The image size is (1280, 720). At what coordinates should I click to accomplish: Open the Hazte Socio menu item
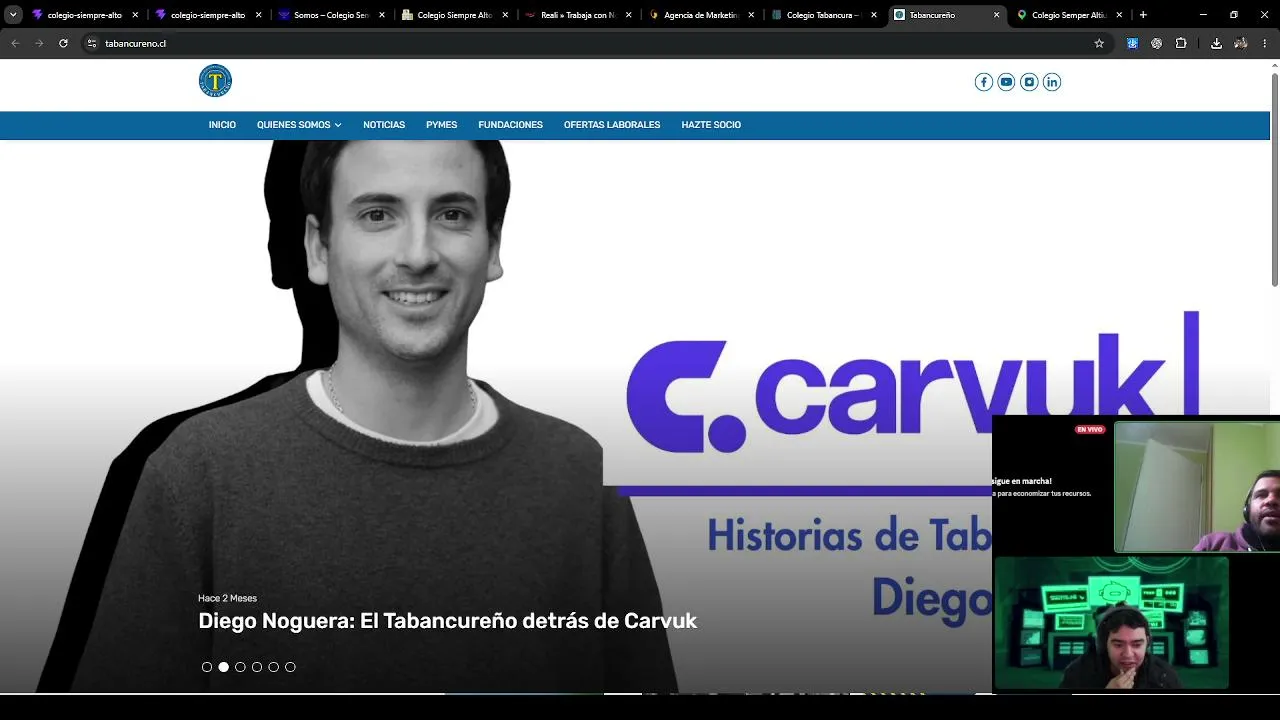pyautogui.click(x=711, y=125)
